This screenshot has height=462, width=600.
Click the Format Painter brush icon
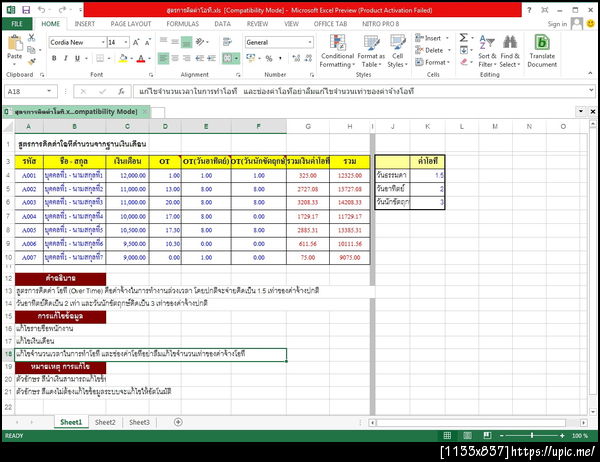click(x=32, y=61)
